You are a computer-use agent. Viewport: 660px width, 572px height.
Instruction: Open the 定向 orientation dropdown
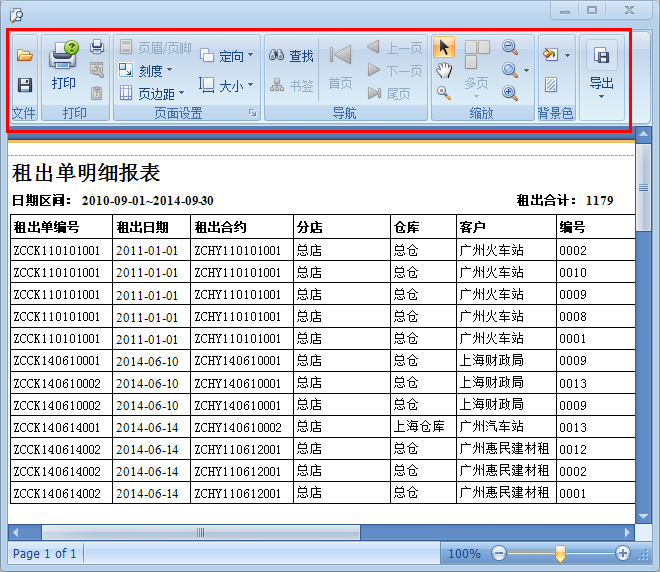[x=227, y=56]
